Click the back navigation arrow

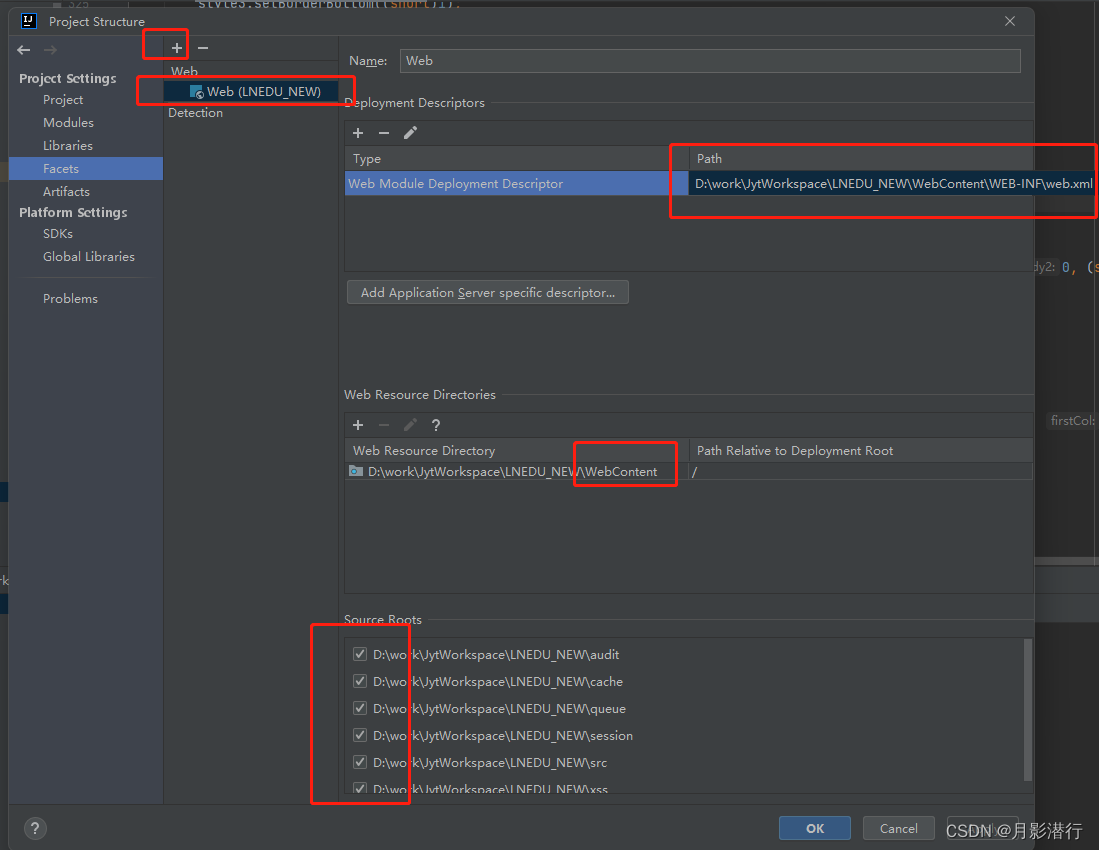[24, 50]
